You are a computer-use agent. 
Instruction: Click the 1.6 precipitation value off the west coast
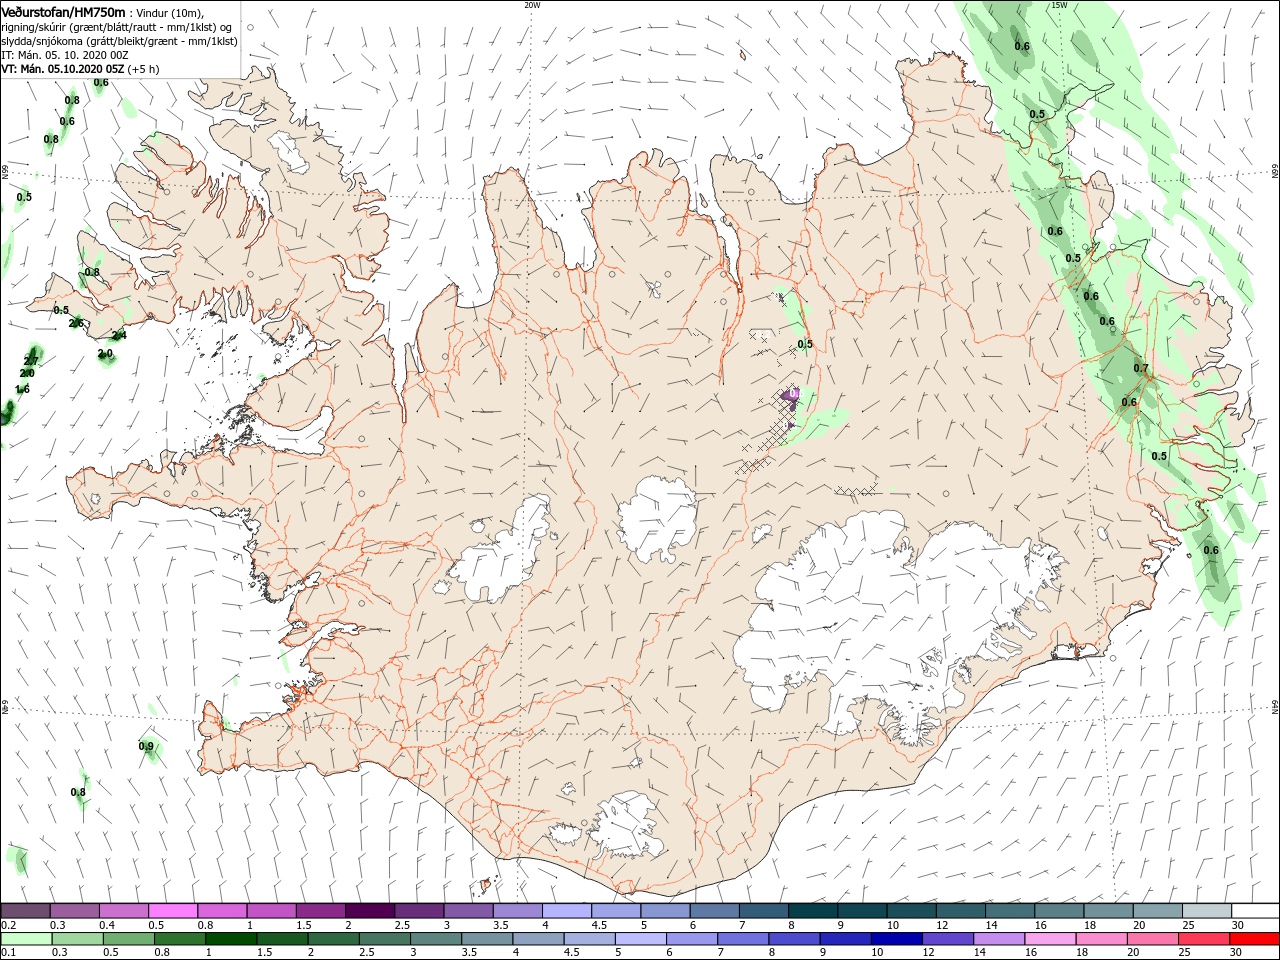coord(23,389)
